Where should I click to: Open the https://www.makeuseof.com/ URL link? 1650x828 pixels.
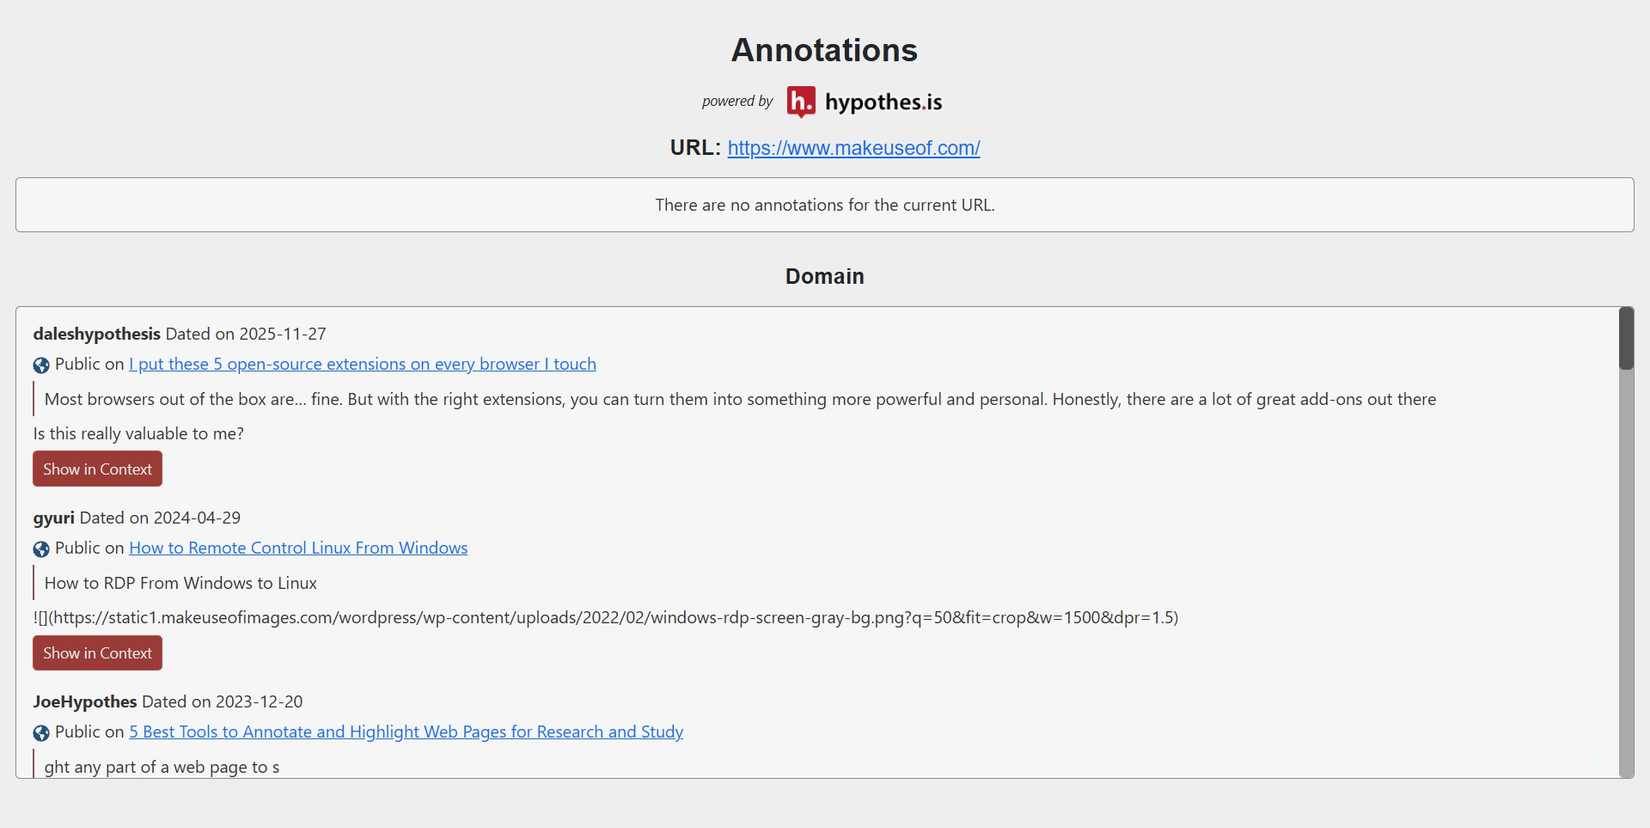854,148
